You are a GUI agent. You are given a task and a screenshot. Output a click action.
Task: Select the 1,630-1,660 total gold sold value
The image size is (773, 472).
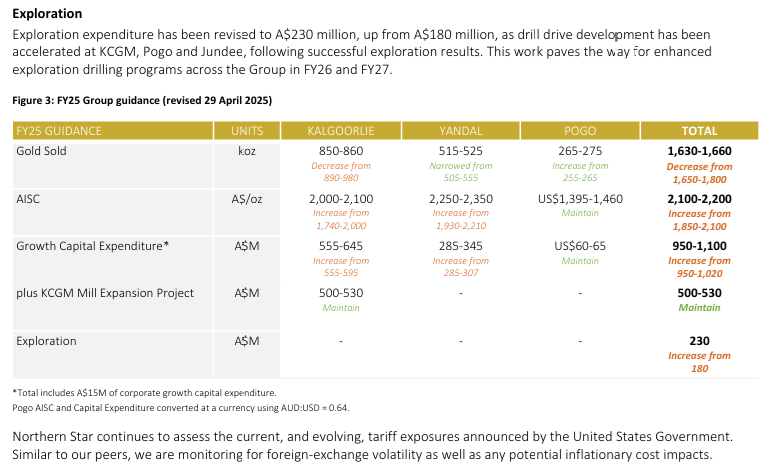[699, 151]
